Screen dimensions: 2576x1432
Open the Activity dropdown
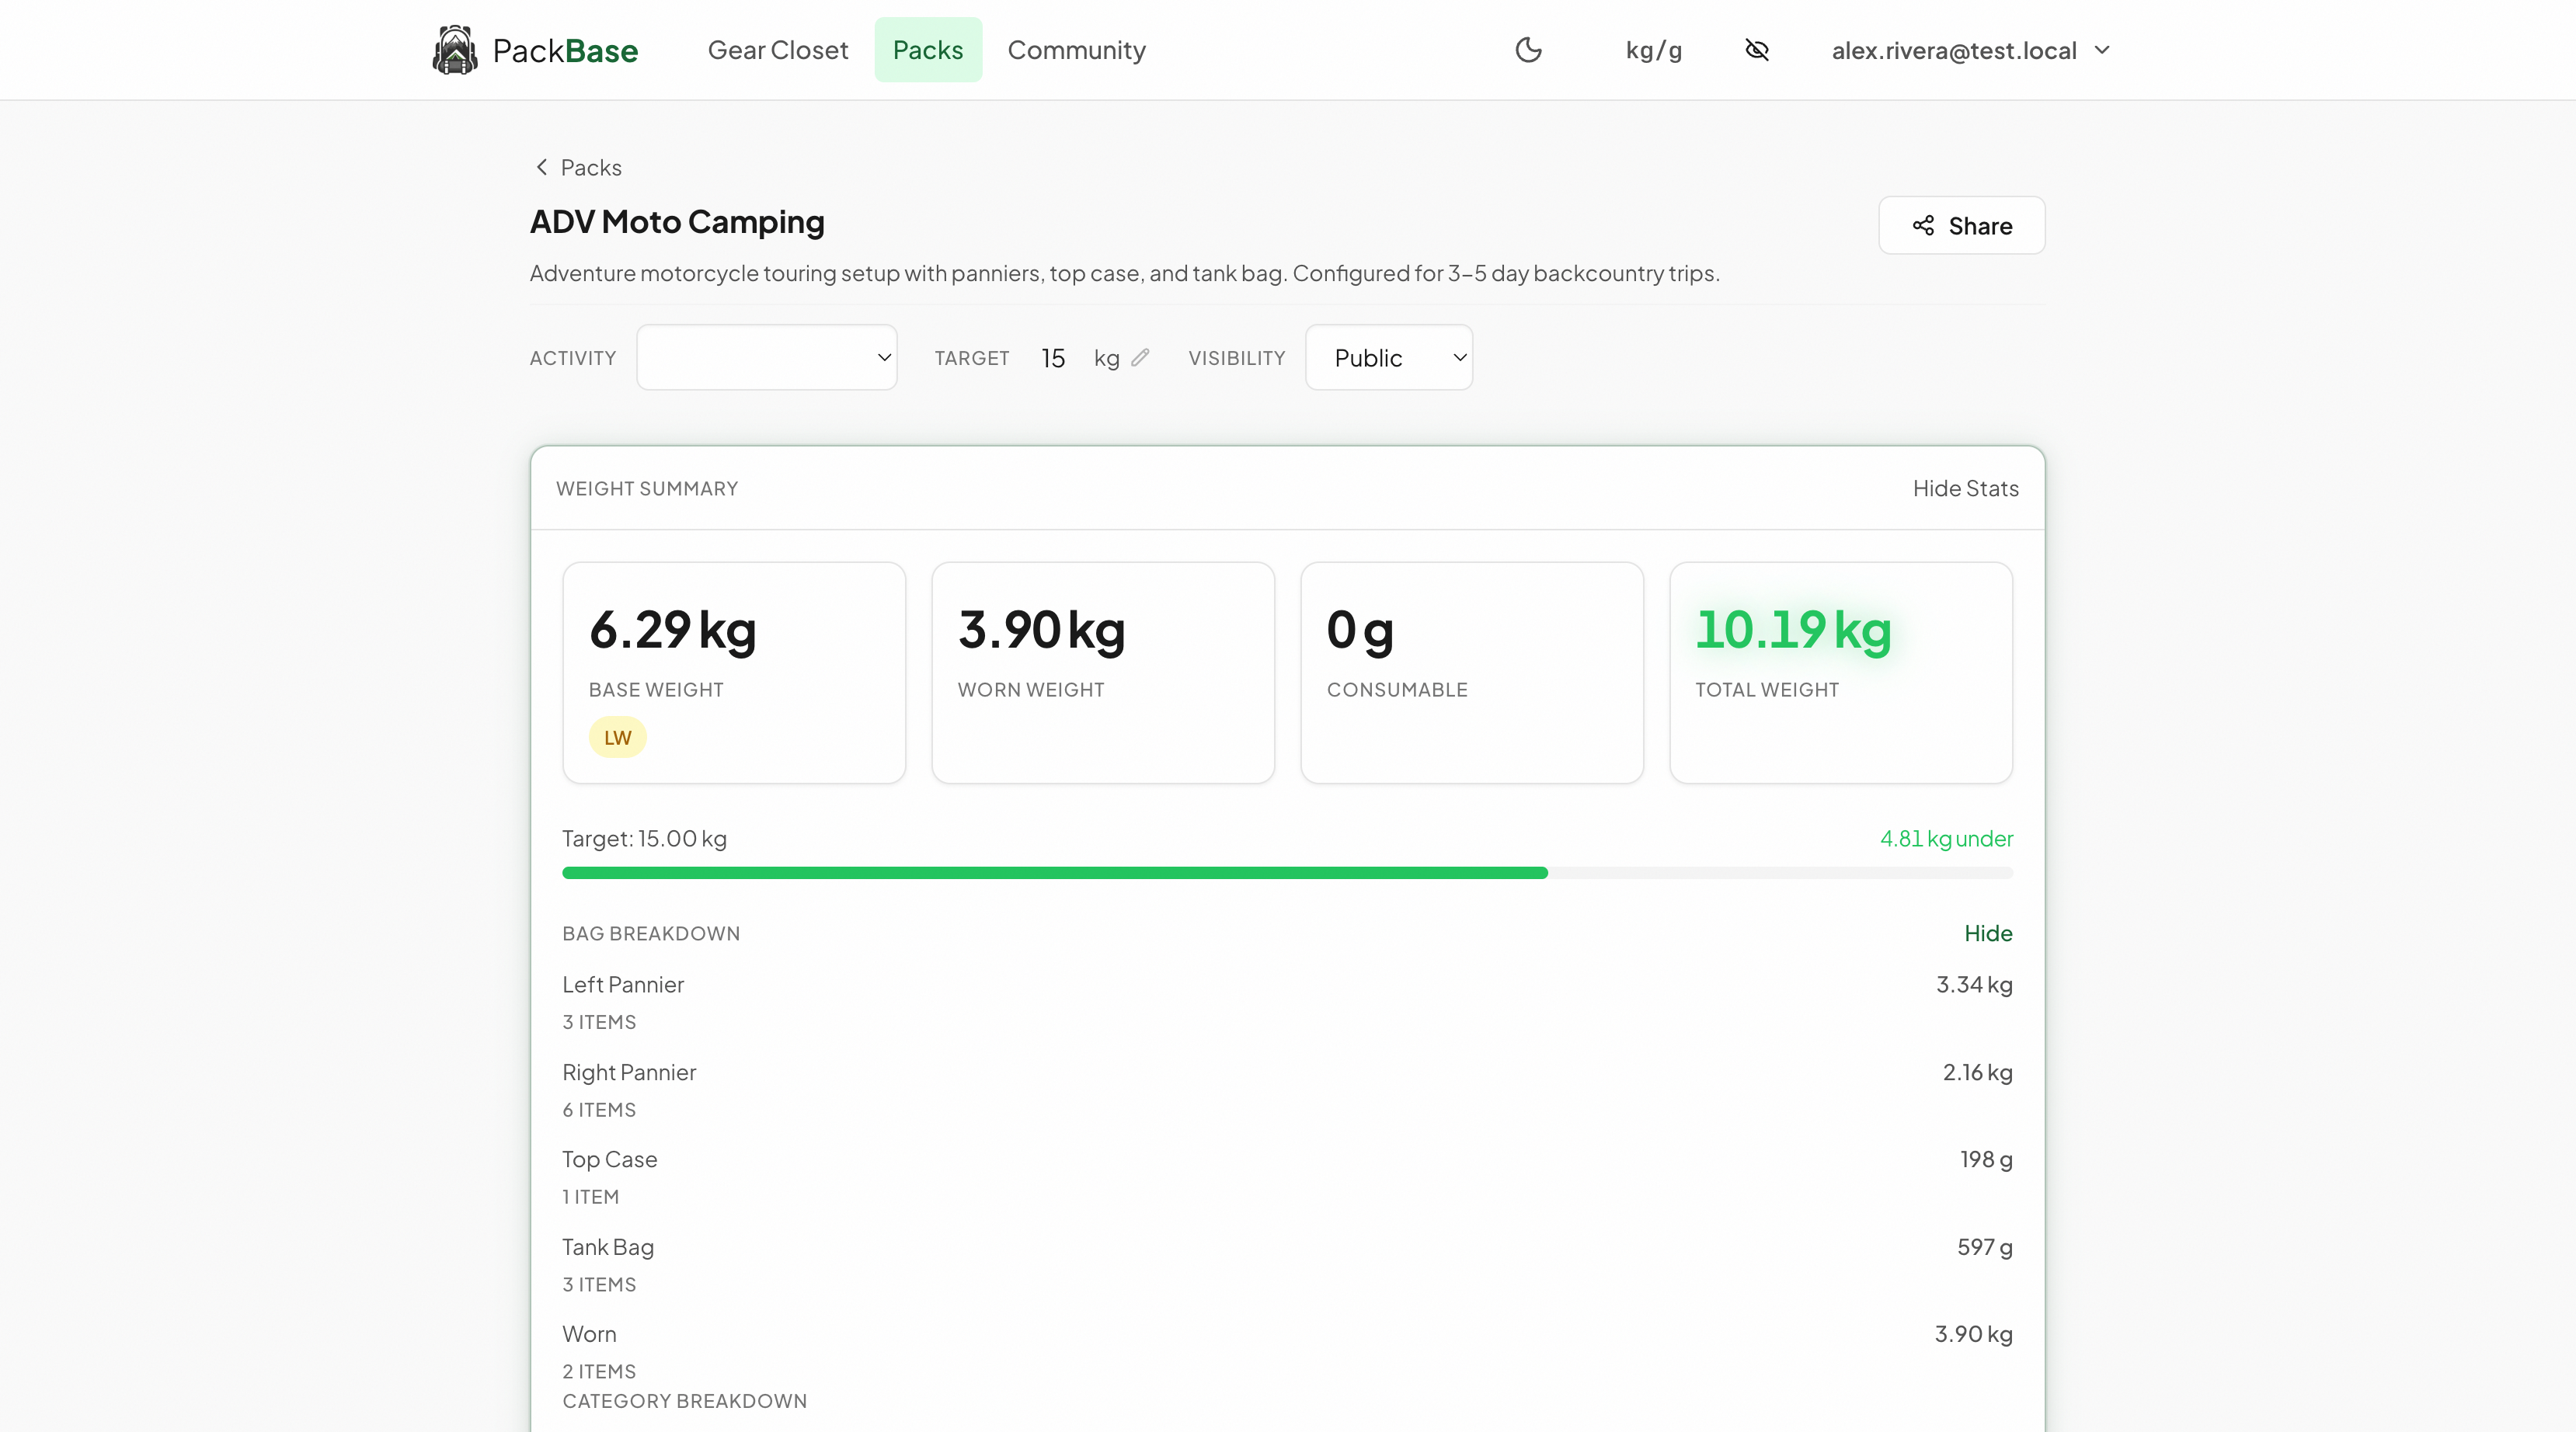tap(767, 357)
